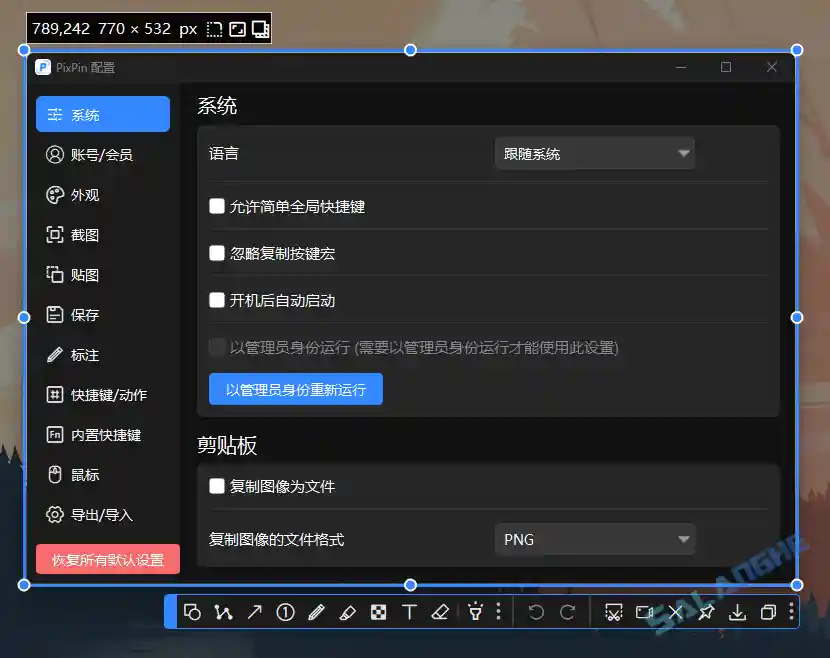Select the Eraser tool
The height and width of the screenshot is (658, 830).
[x=440, y=611]
